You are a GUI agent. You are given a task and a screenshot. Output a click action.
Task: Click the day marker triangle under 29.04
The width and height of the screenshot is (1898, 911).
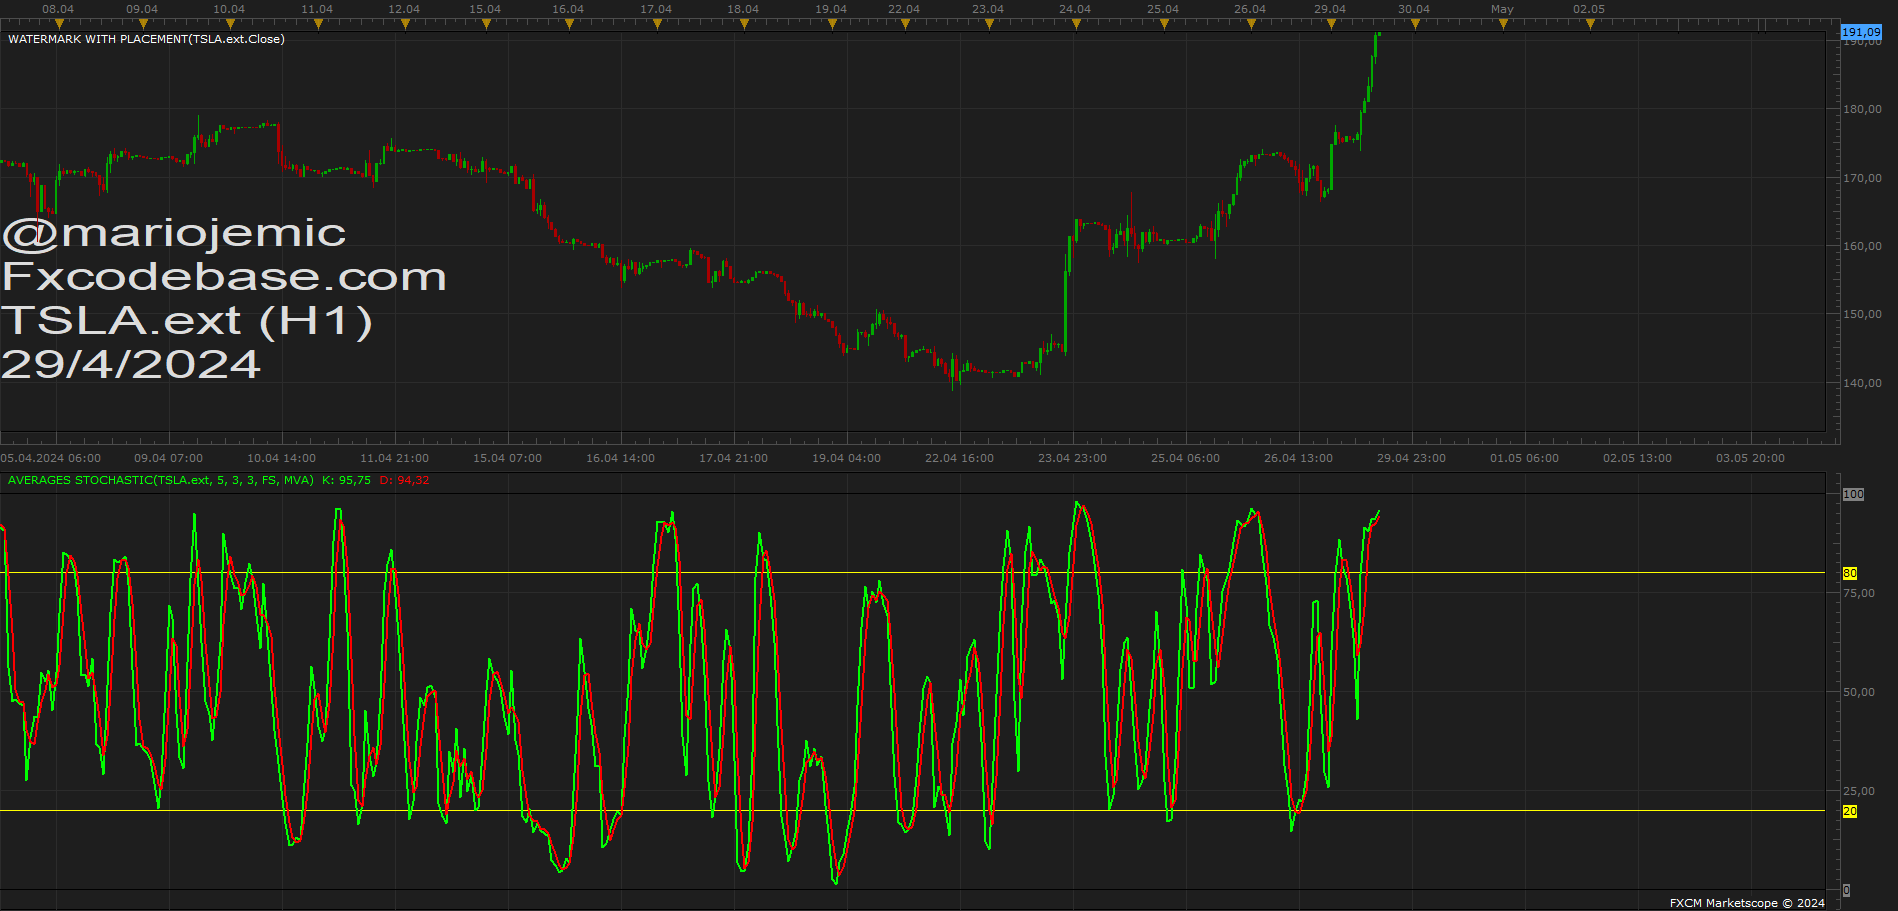click(x=1331, y=24)
